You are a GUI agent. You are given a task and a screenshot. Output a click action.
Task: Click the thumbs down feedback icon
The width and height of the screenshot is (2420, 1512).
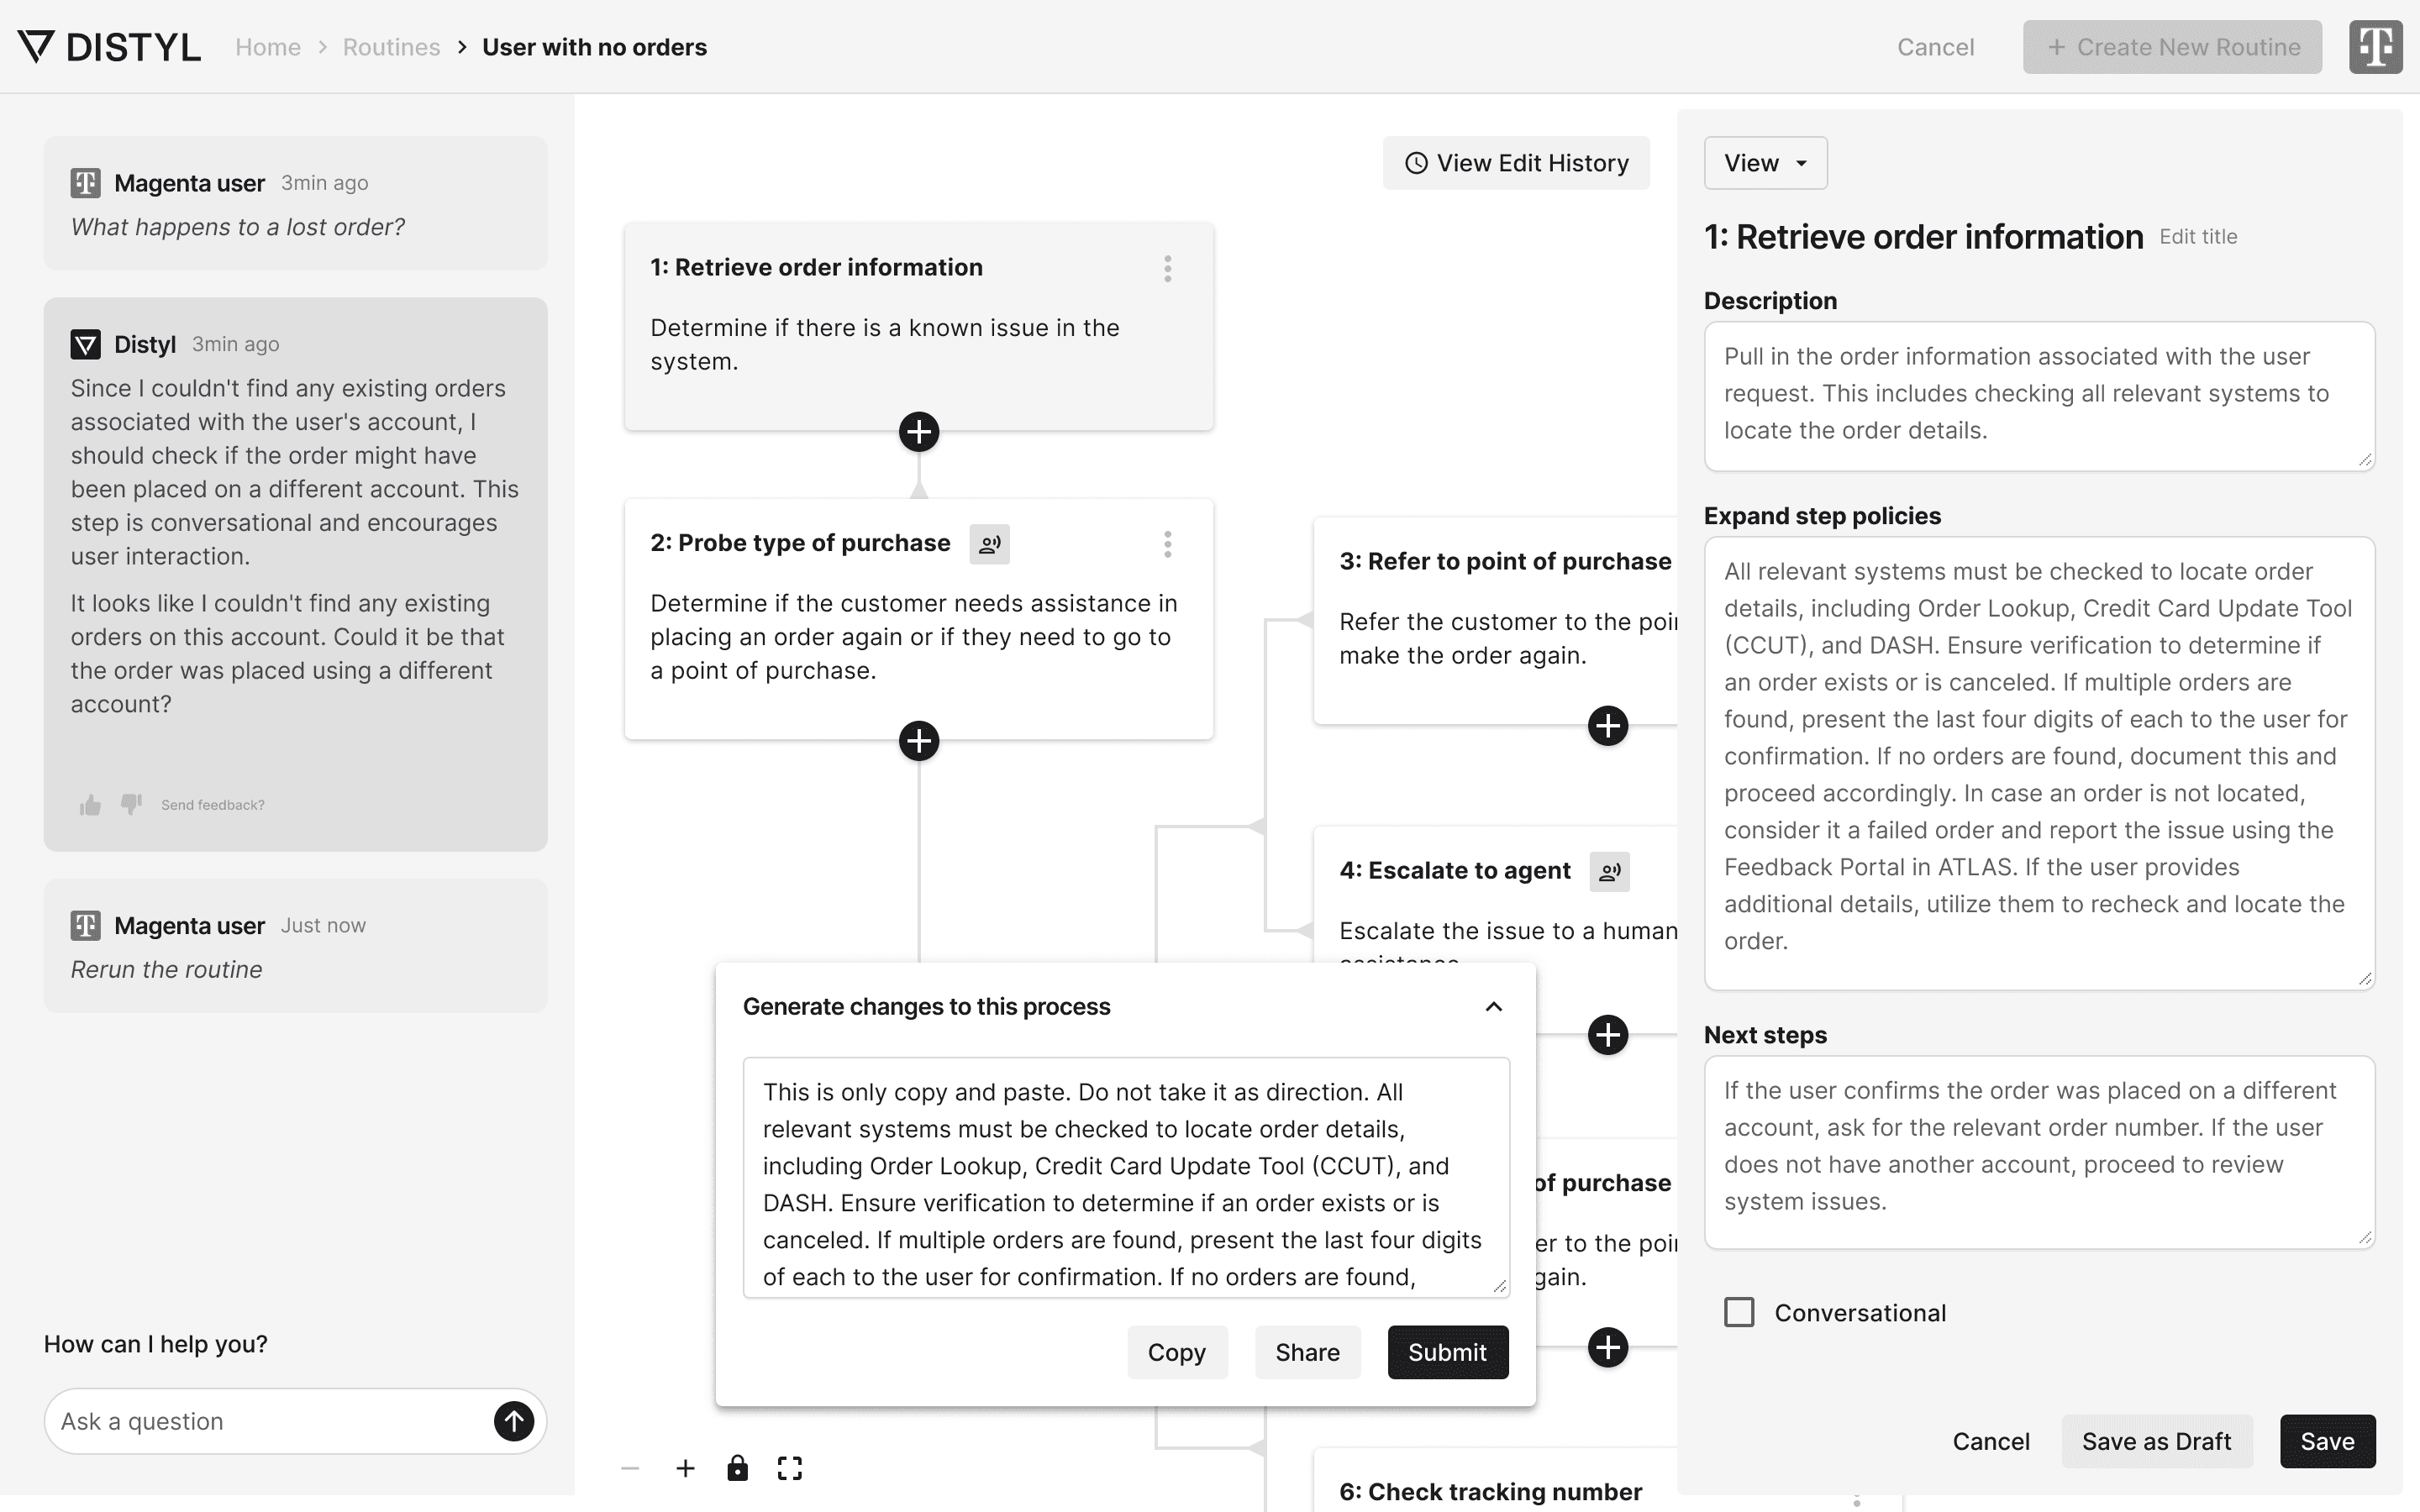coord(131,804)
